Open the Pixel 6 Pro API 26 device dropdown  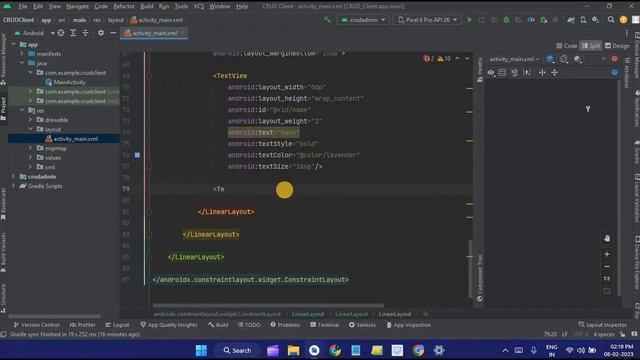[427, 20]
